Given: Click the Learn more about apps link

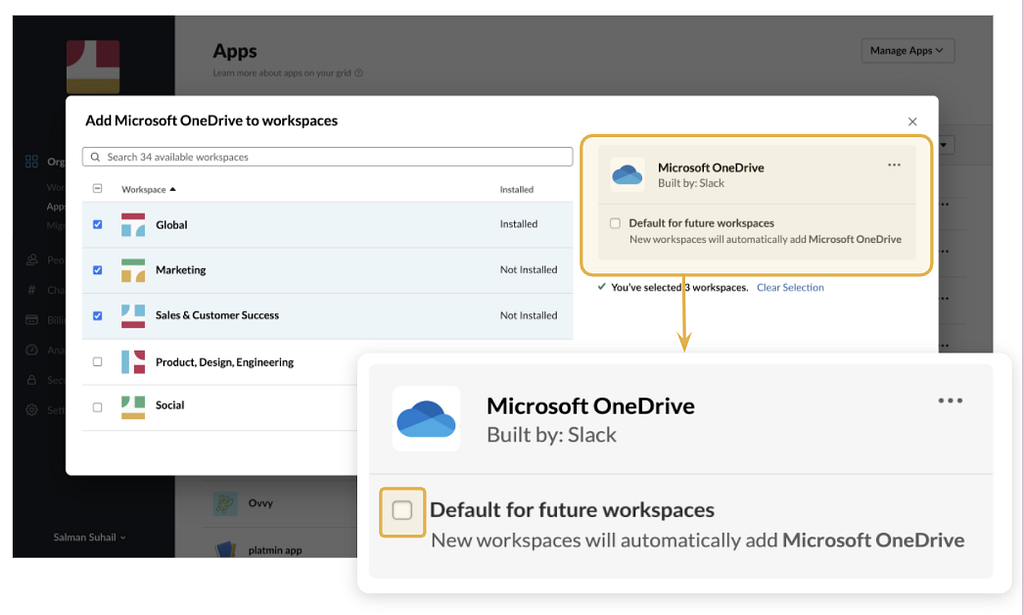Looking at the screenshot, I should pos(282,73).
